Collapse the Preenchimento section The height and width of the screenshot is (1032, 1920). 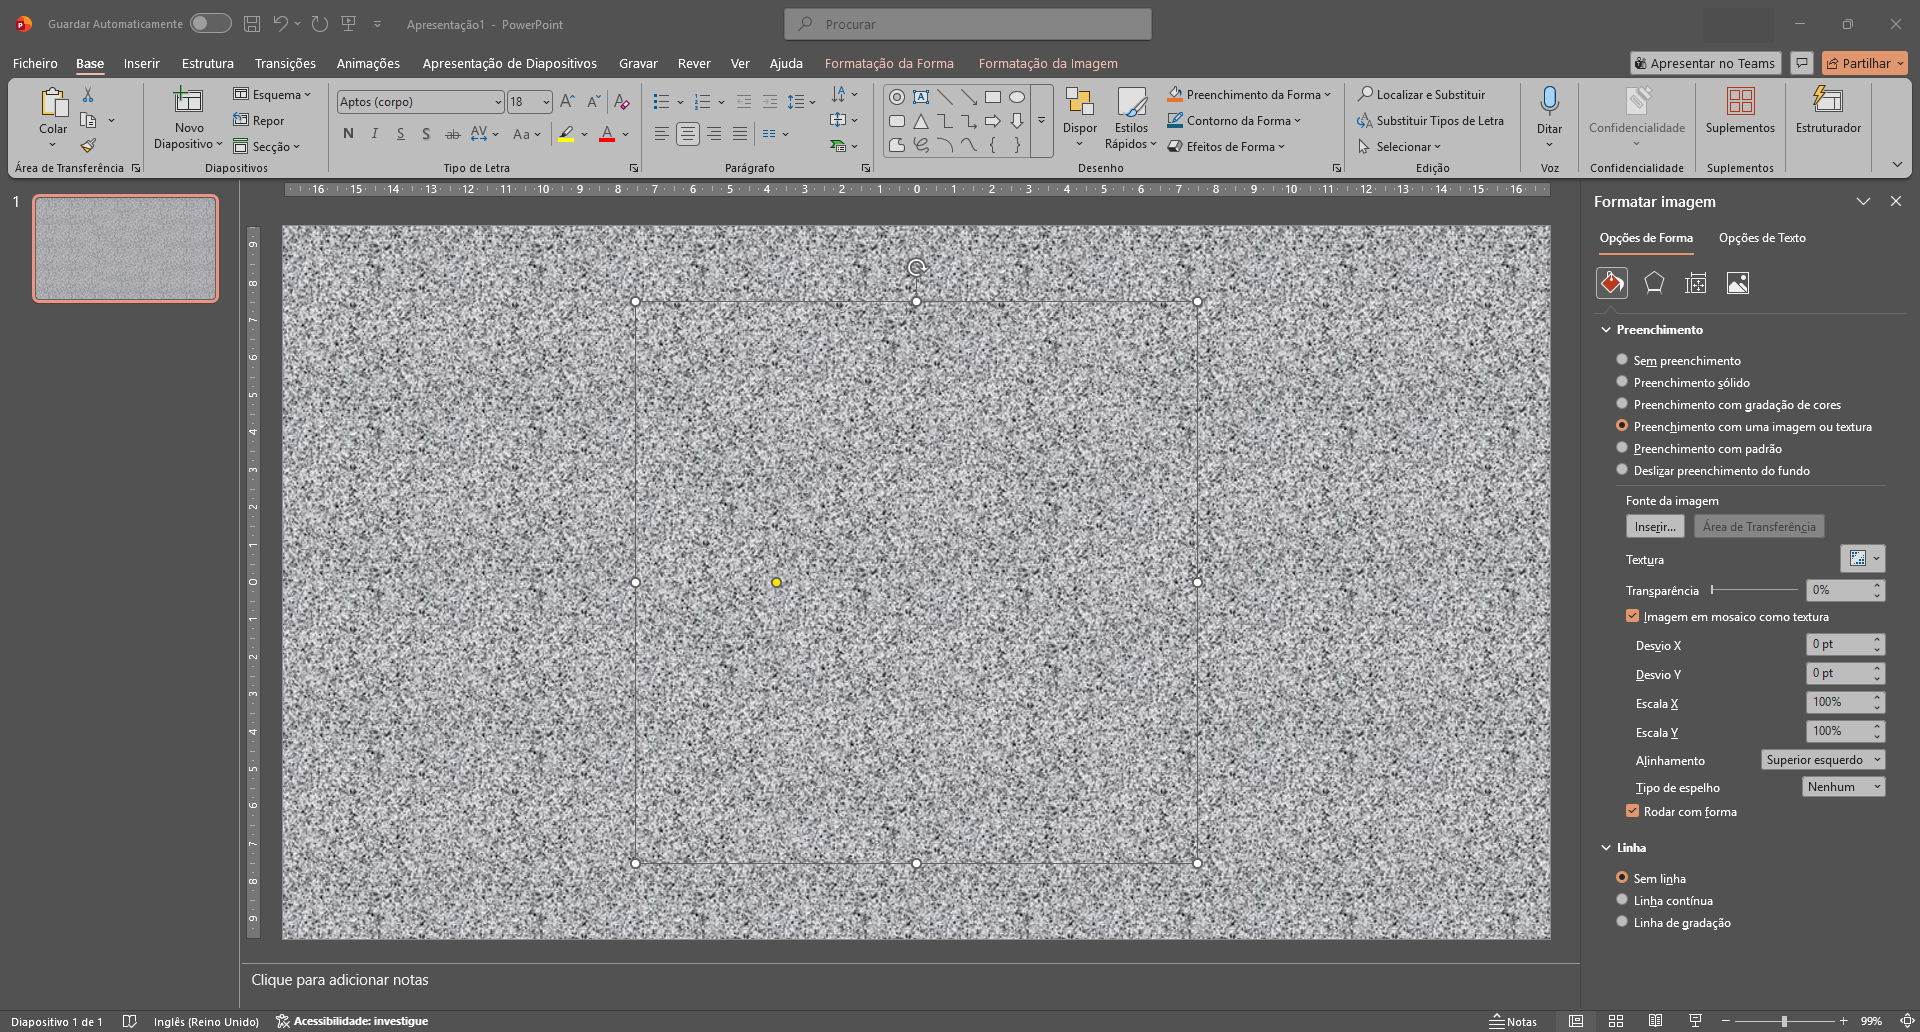coord(1606,330)
